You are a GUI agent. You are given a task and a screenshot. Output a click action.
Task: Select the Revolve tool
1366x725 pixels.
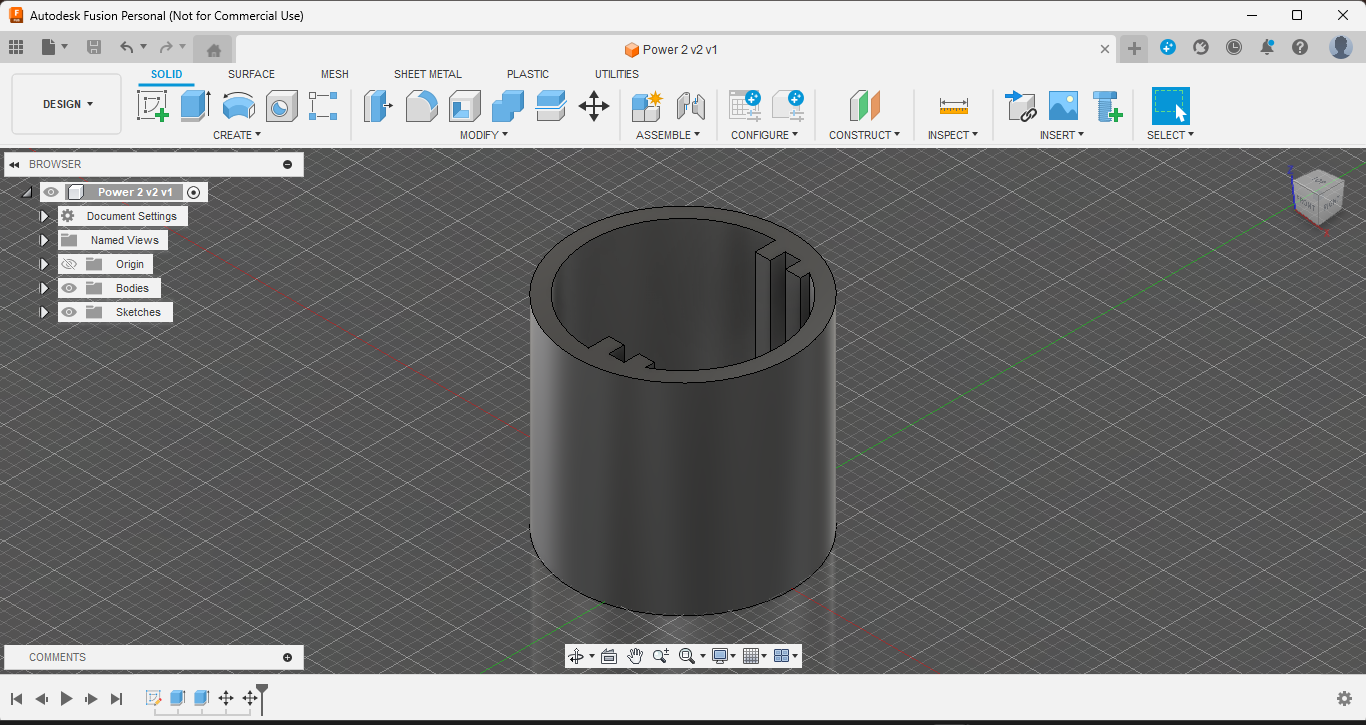pos(238,105)
